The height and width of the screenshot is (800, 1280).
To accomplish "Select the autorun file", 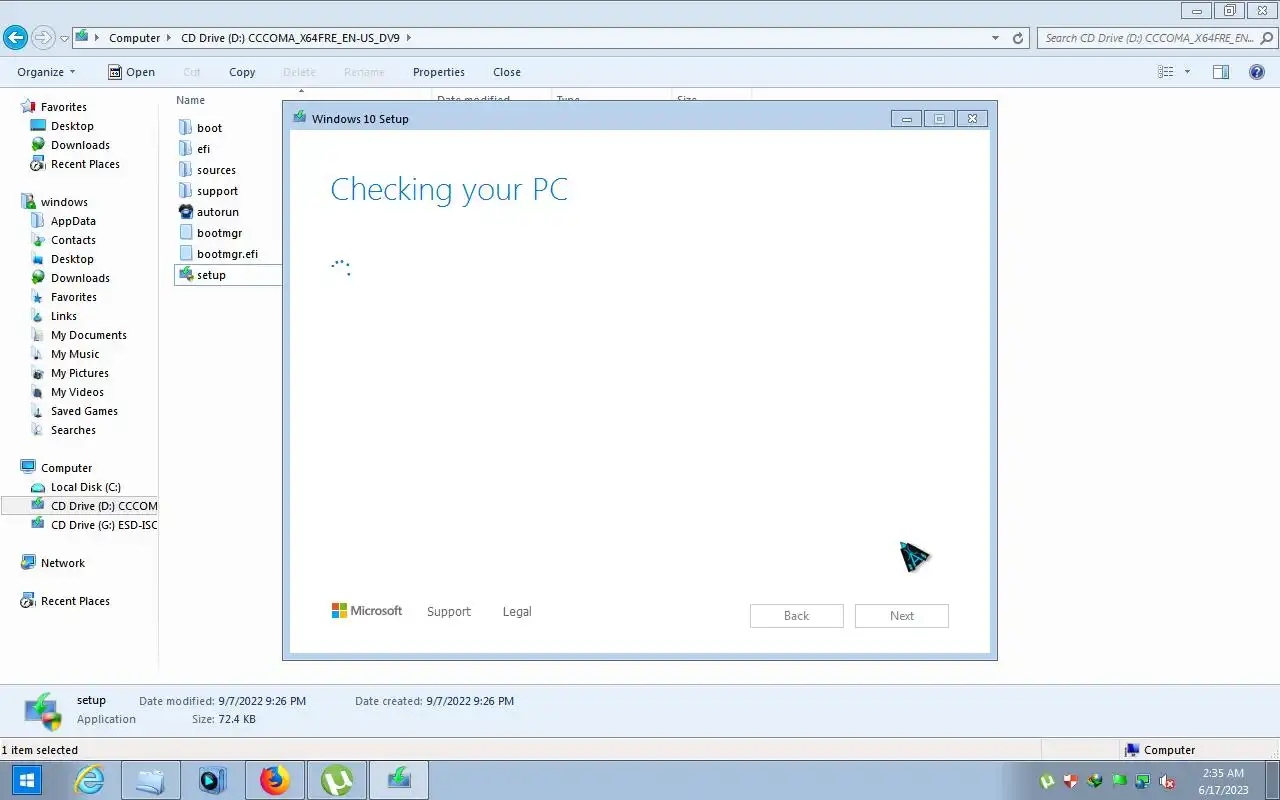I will pos(208,212).
